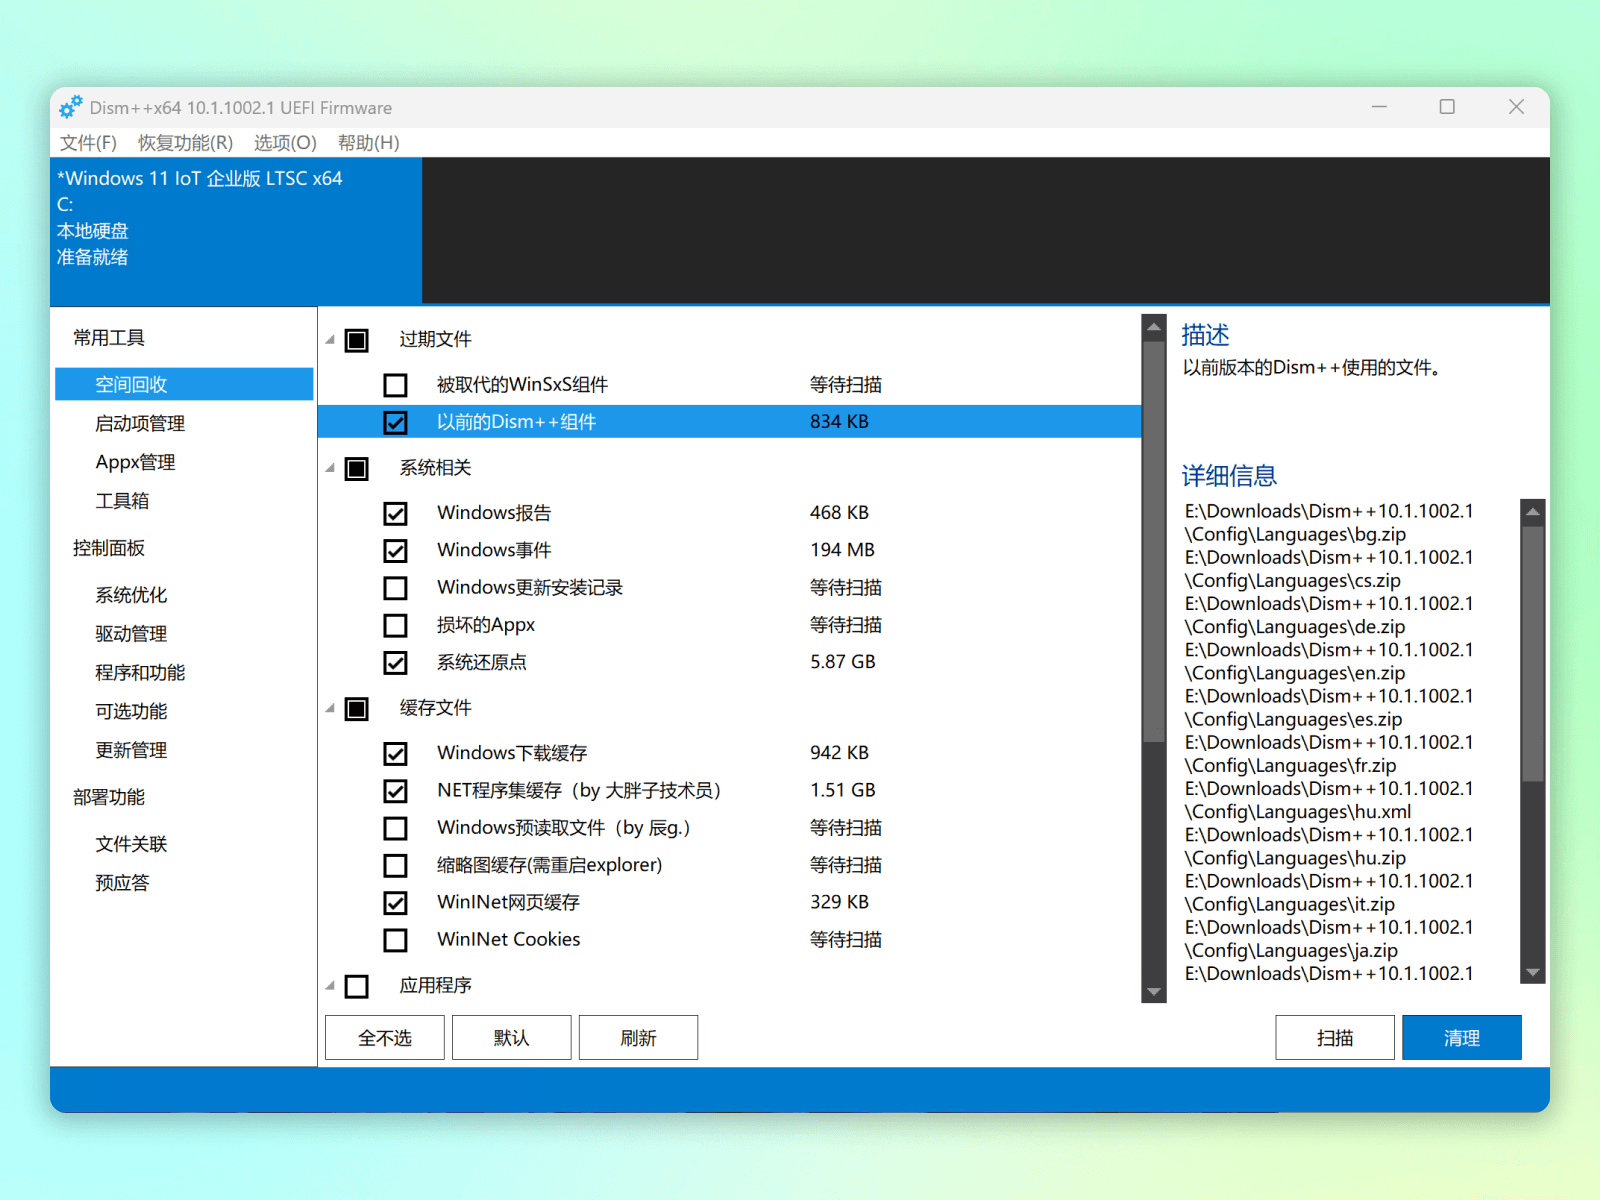
Task: Check 被取代的WinSxS组件 checkbox
Action: (396, 385)
